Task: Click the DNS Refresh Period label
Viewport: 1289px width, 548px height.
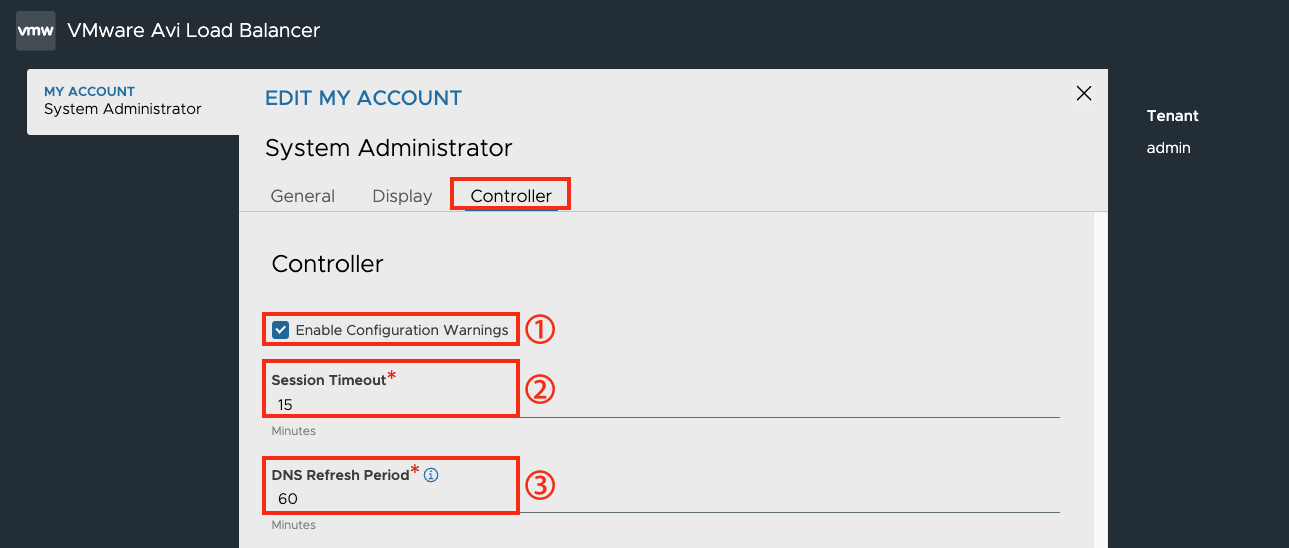Action: pos(341,475)
